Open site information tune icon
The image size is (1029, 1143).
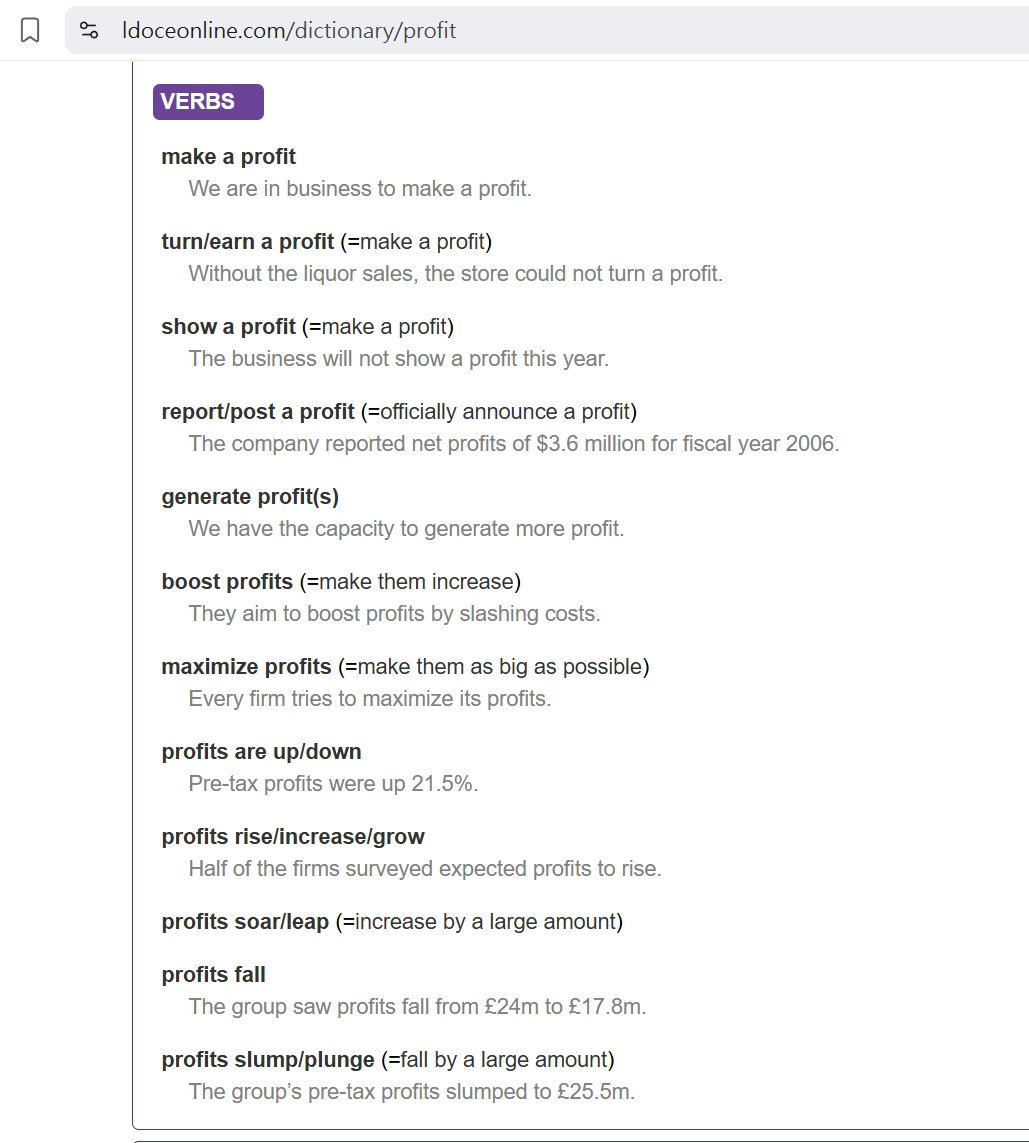coord(89,30)
